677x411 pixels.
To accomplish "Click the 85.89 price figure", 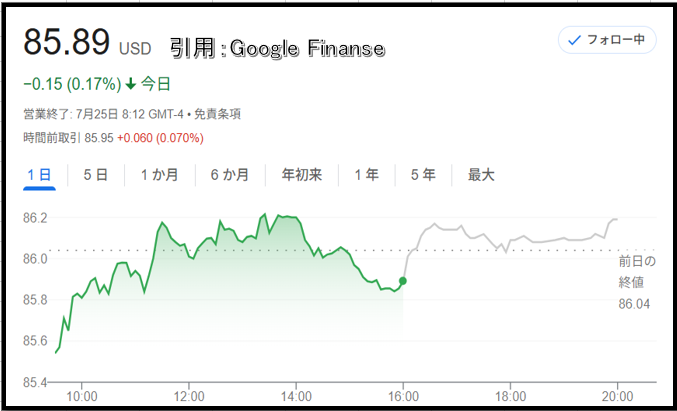I will (x=67, y=42).
